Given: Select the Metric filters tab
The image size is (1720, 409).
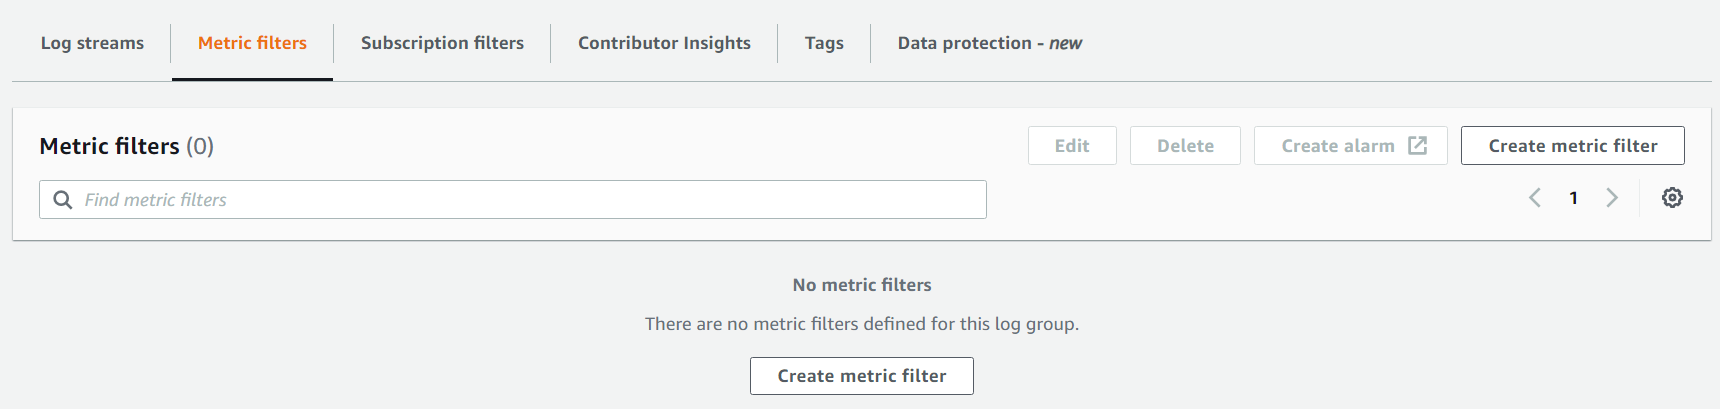Looking at the screenshot, I should tap(252, 43).
